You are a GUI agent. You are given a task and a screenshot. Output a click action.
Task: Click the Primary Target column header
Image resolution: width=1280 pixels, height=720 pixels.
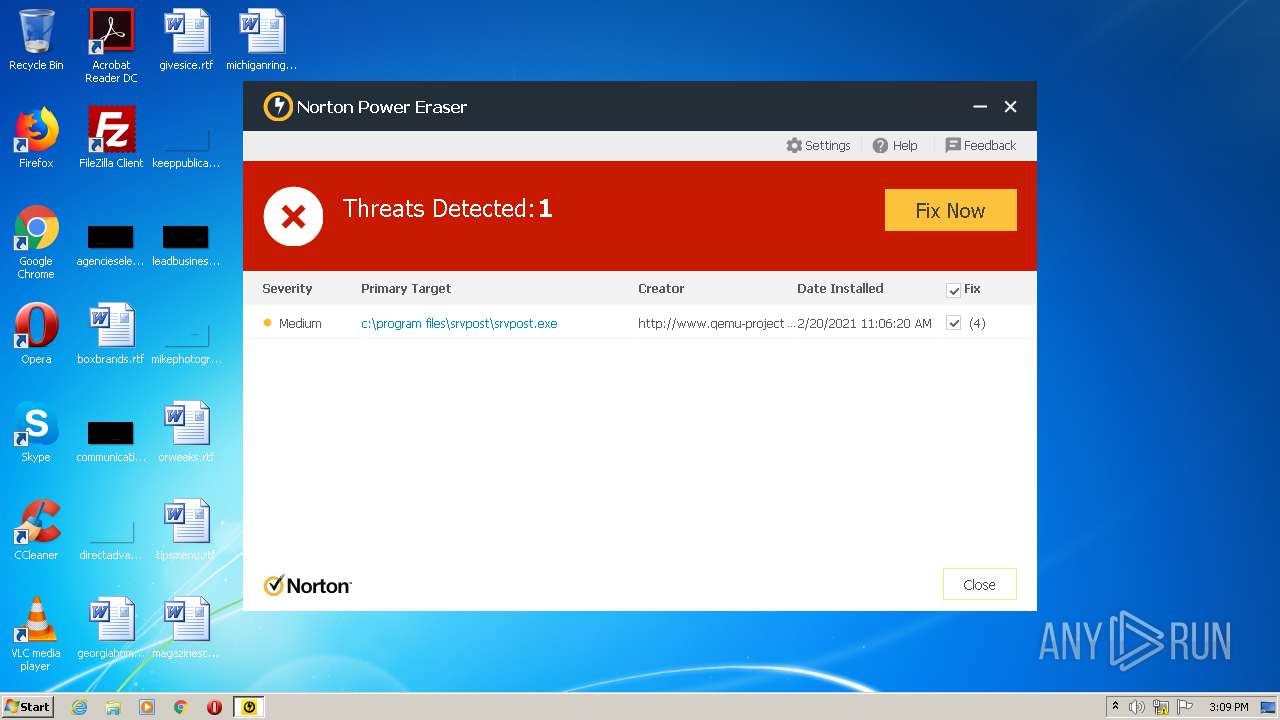pos(406,288)
